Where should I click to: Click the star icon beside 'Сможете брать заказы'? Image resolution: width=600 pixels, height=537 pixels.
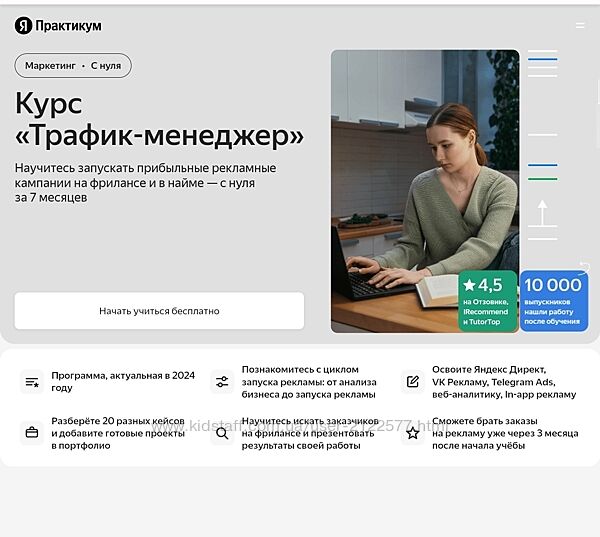pos(412,433)
